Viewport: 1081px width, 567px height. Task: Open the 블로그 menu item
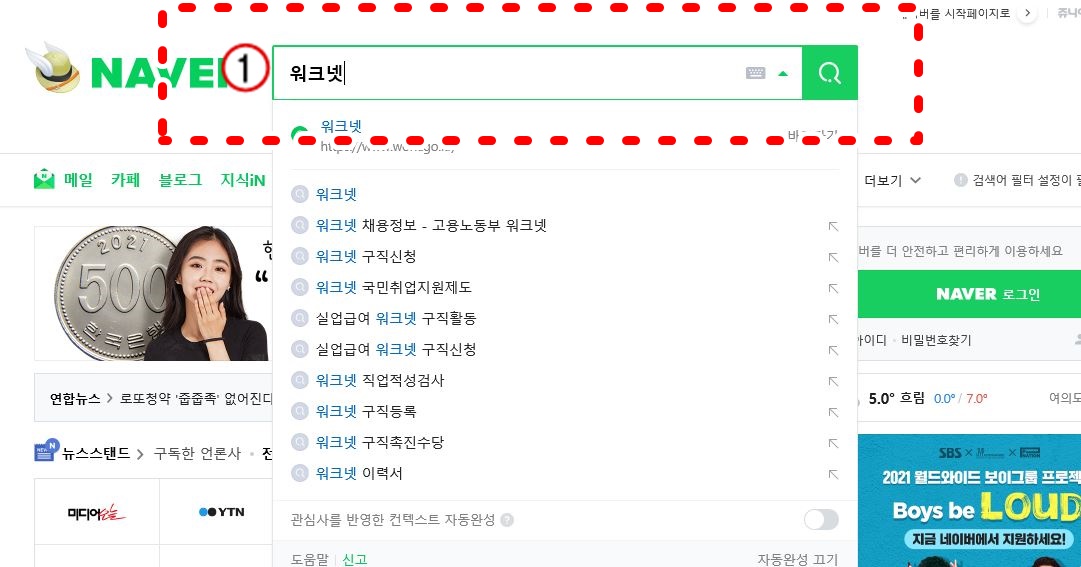click(180, 180)
